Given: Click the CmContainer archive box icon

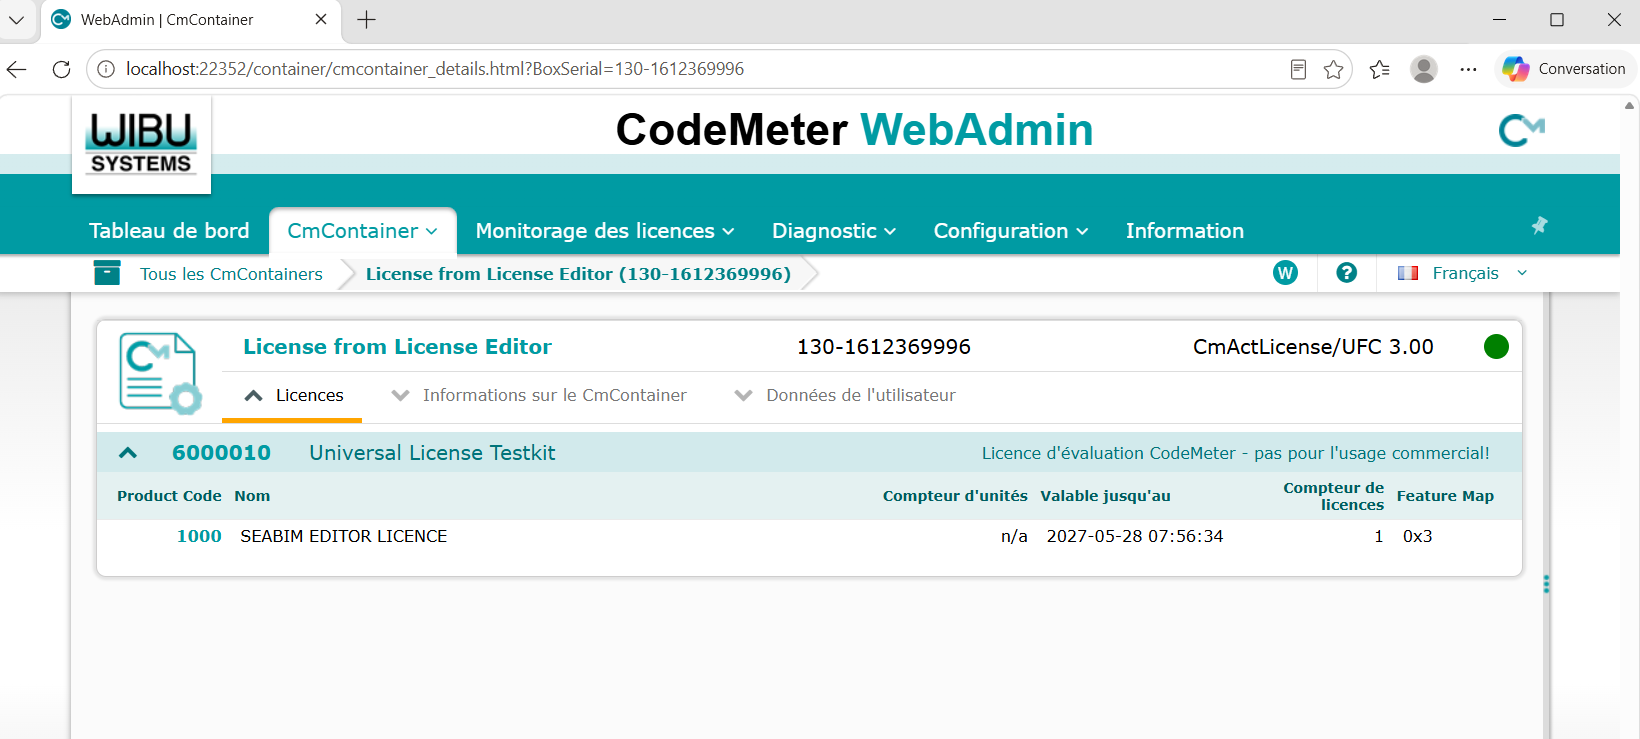Looking at the screenshot, I should tap(107, 273).
